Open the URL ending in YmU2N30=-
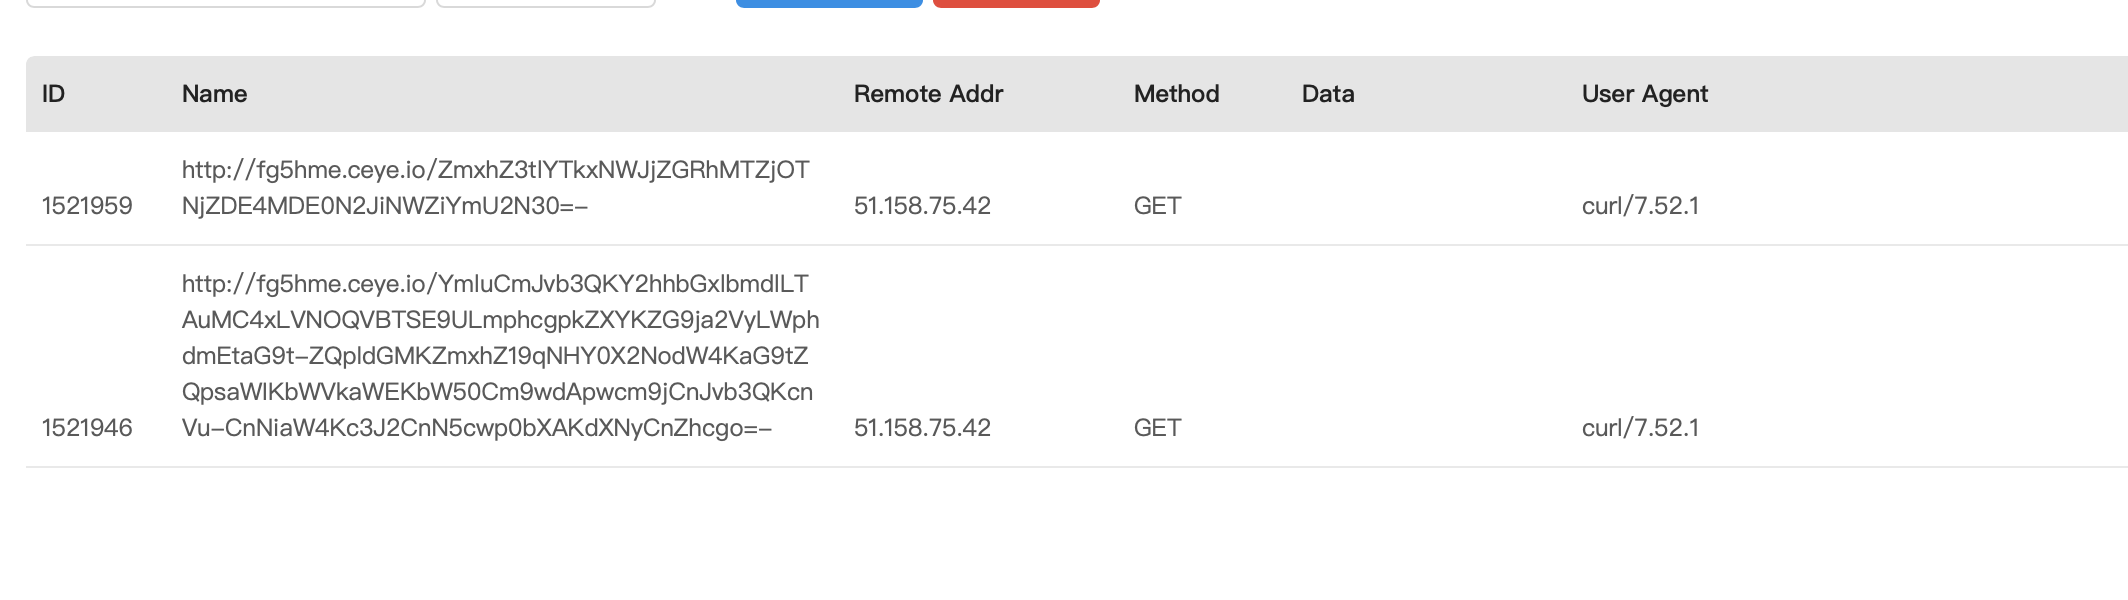2128x600 pixels. [x=496, y=188]
